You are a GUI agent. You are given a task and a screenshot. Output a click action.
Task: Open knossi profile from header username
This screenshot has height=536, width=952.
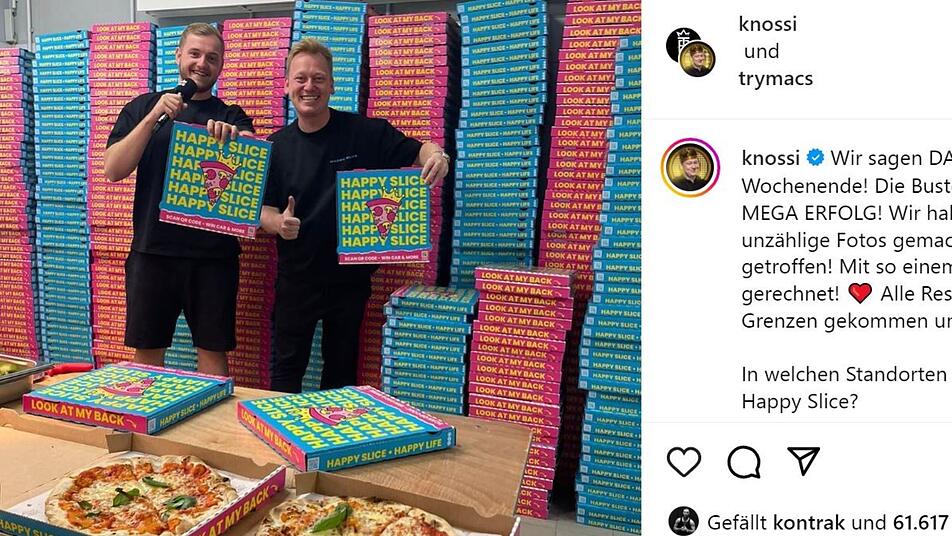coord(767,24)
